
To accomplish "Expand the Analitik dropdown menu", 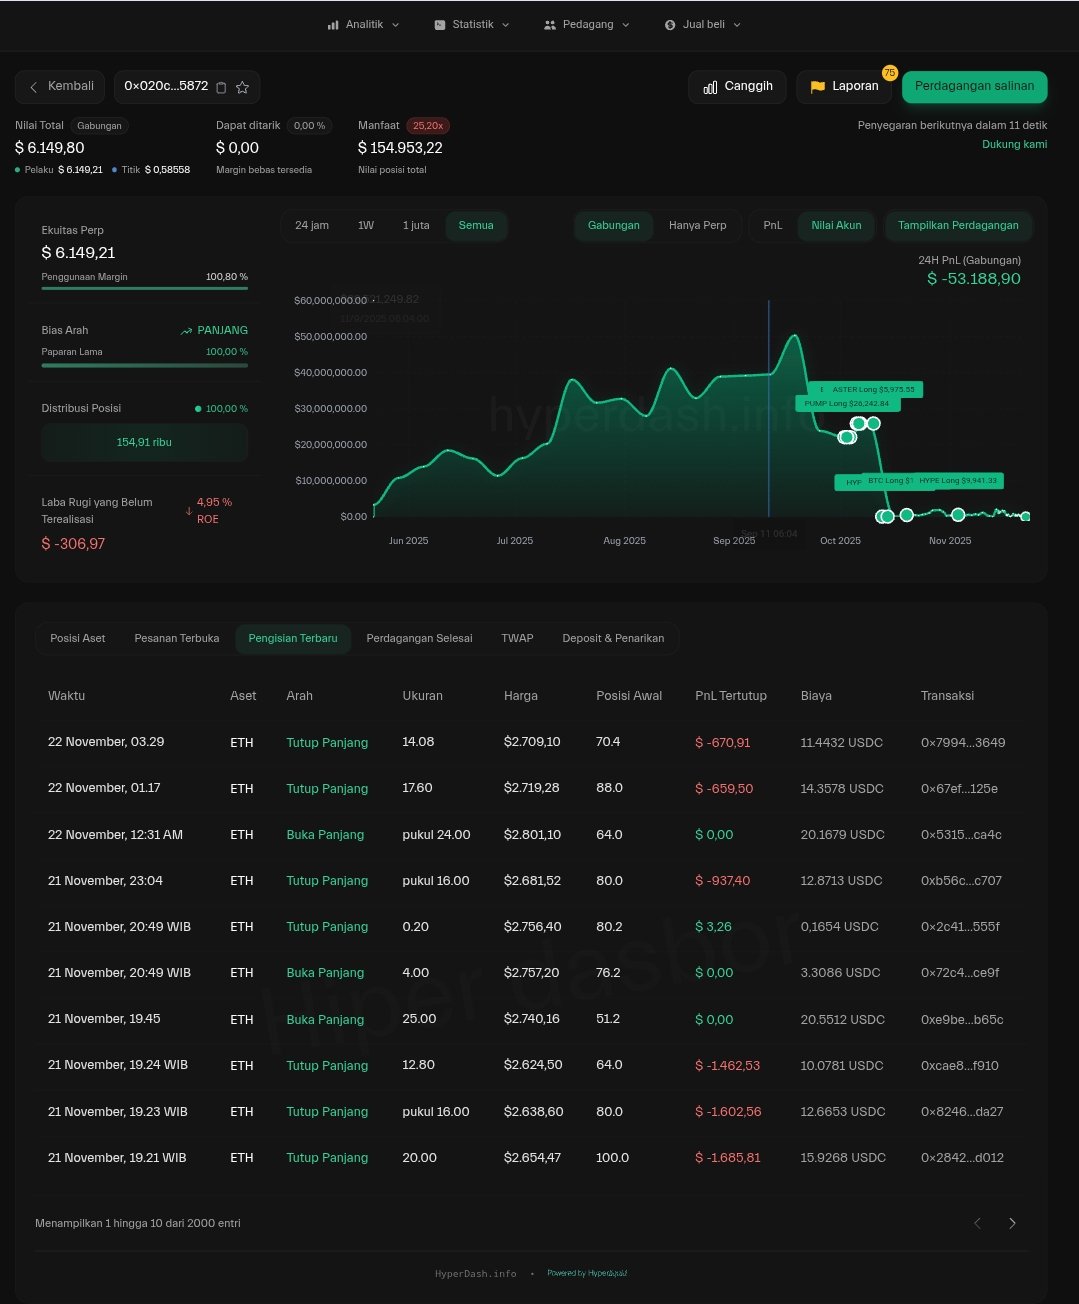I will pos(364,25).
